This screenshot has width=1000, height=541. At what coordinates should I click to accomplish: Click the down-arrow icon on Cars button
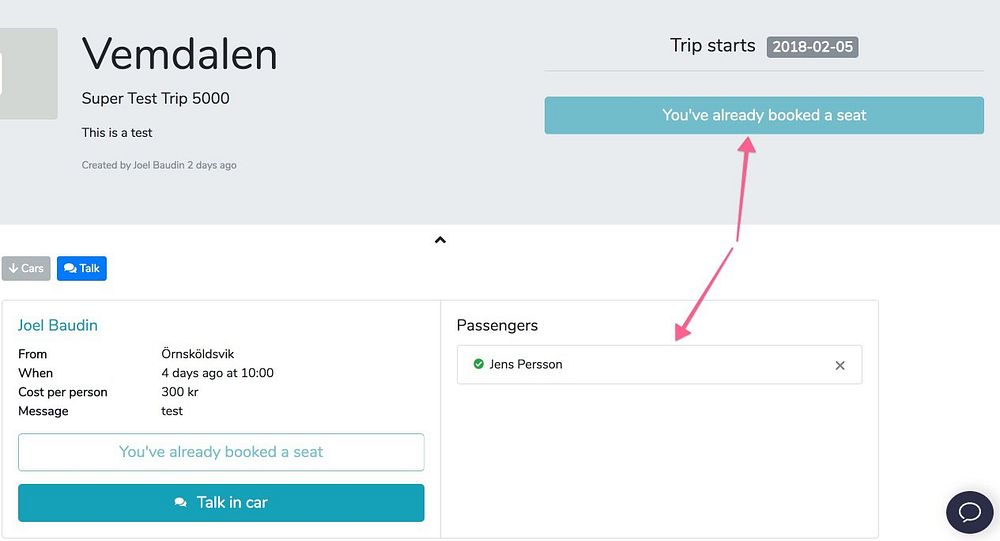click(13, 268)
